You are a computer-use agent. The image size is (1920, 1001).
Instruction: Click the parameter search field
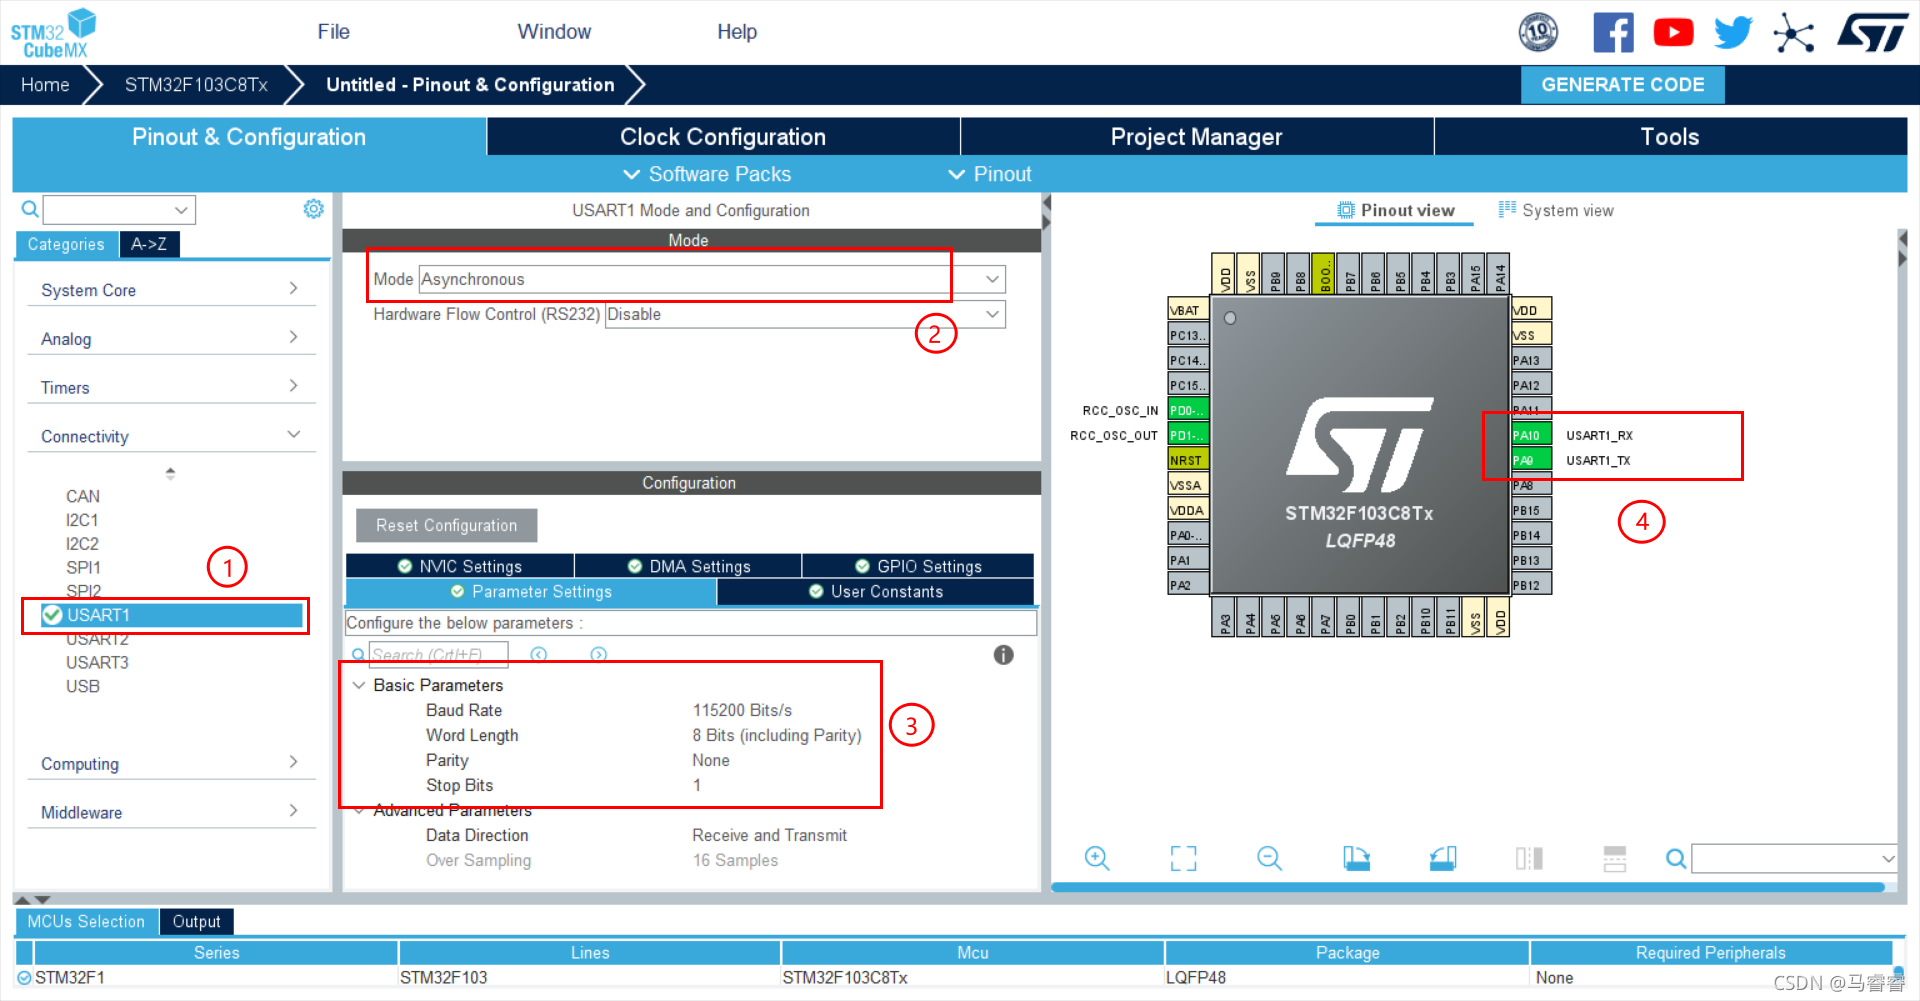coord(438,654)
